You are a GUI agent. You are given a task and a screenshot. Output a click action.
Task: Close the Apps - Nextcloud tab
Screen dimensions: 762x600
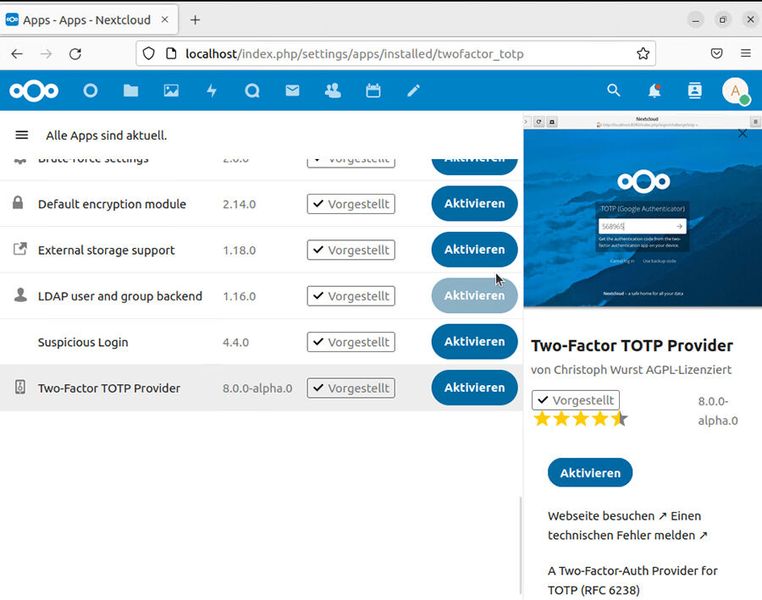click(165, 19)
